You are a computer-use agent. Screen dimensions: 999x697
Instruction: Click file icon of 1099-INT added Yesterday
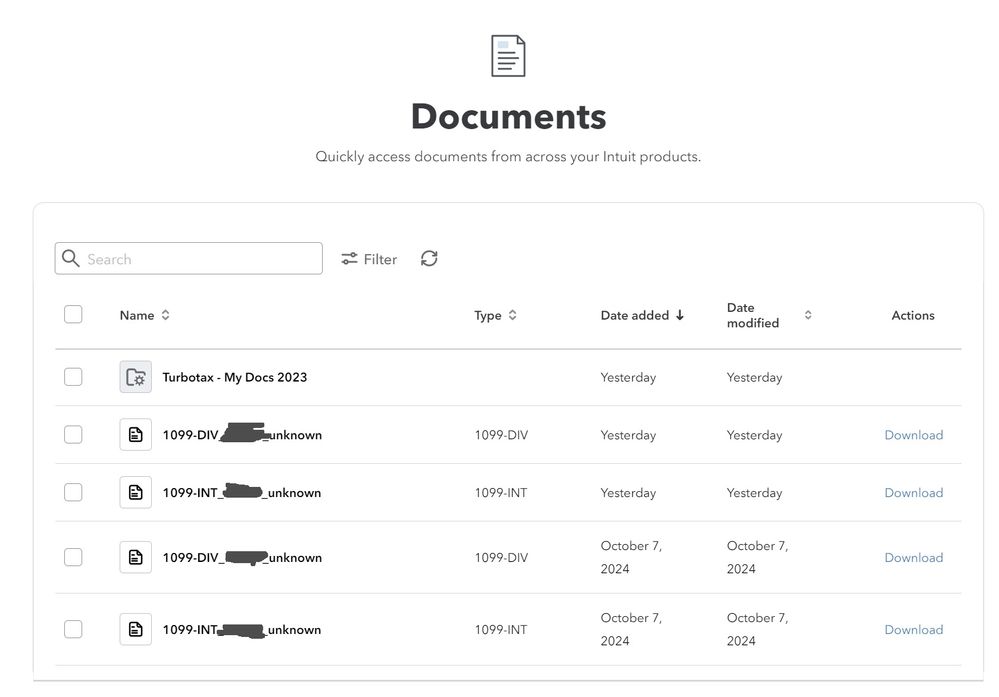click(x=136, y=492)
